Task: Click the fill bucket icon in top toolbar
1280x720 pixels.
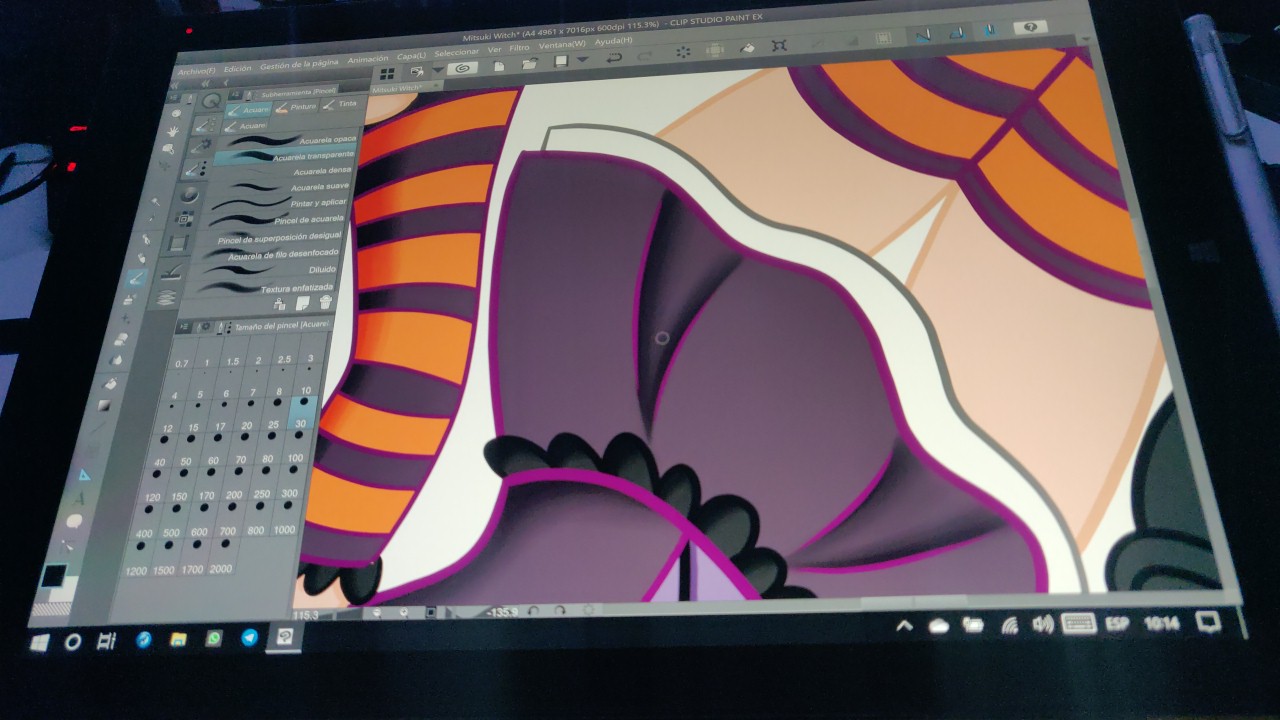Action: 748,48
